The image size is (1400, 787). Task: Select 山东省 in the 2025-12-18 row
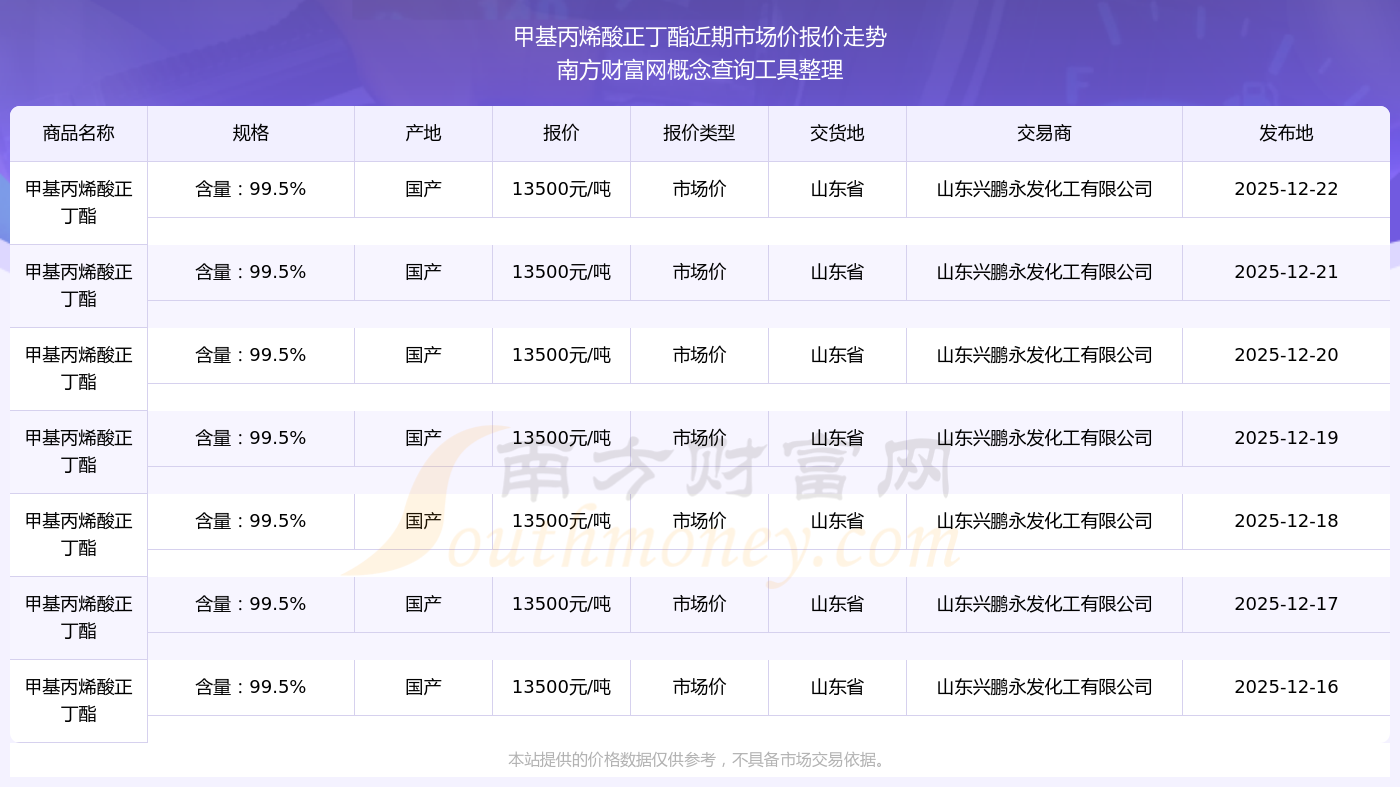(838, 521)
